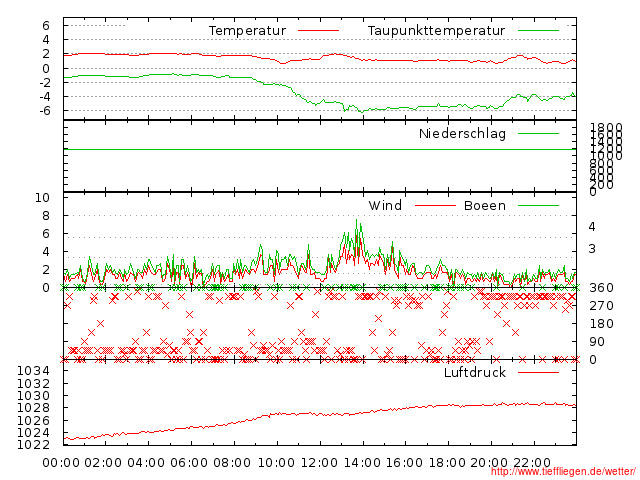Open the tieffliegen.de/wetter link
This screenshot has width=640, height=480.
click(x=563, y=472)
